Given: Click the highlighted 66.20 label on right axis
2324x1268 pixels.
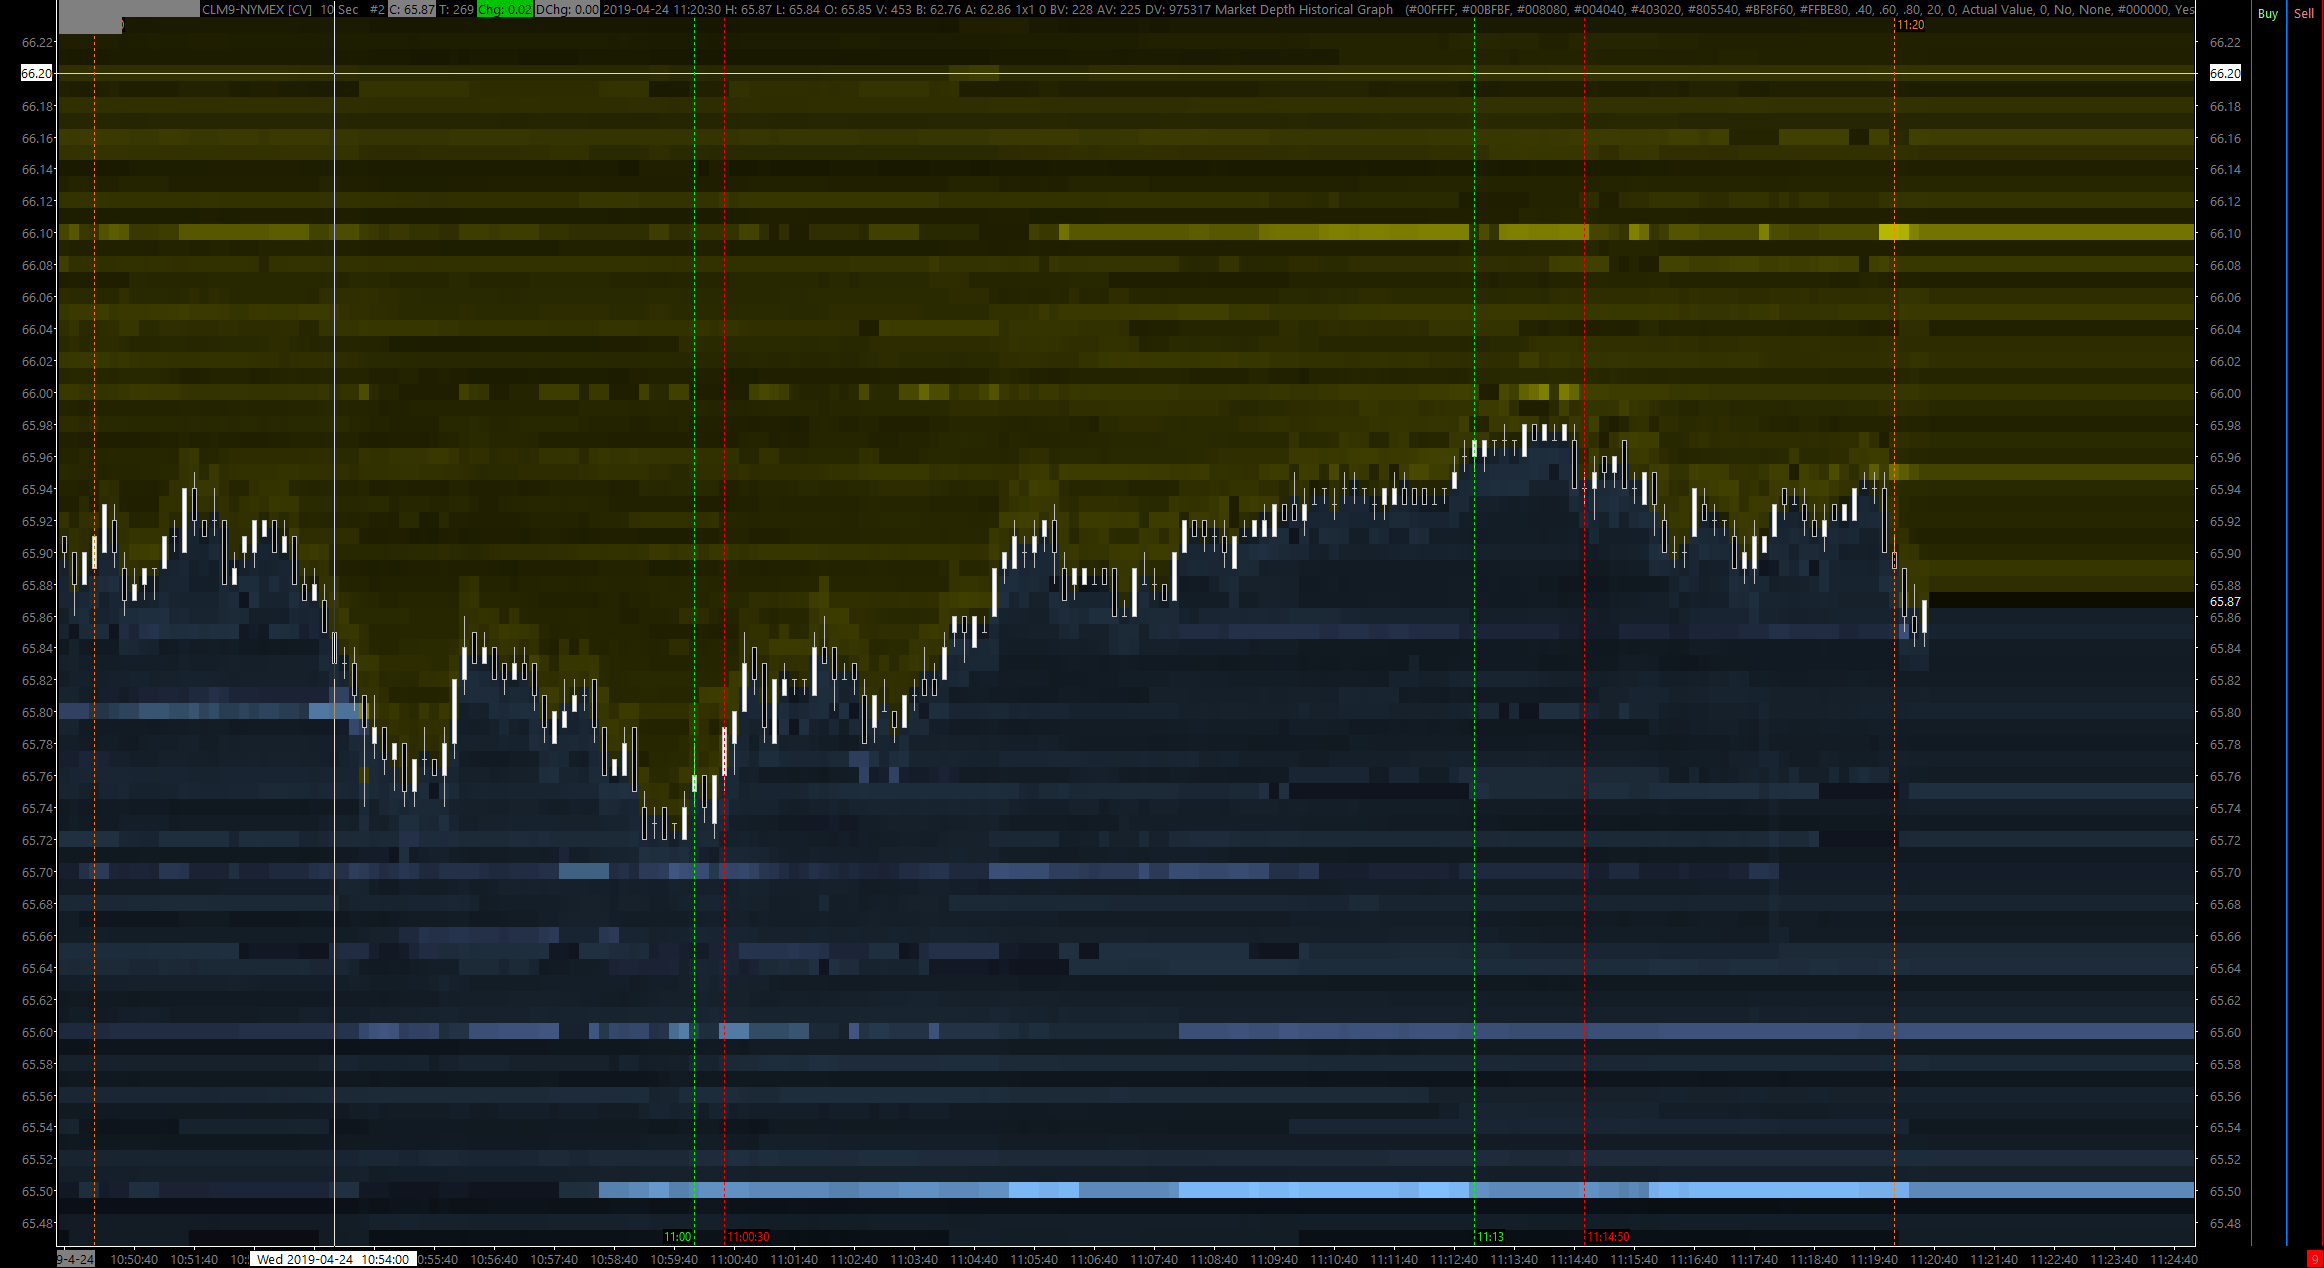Looking at the screenshot, I should point(2225,74).
